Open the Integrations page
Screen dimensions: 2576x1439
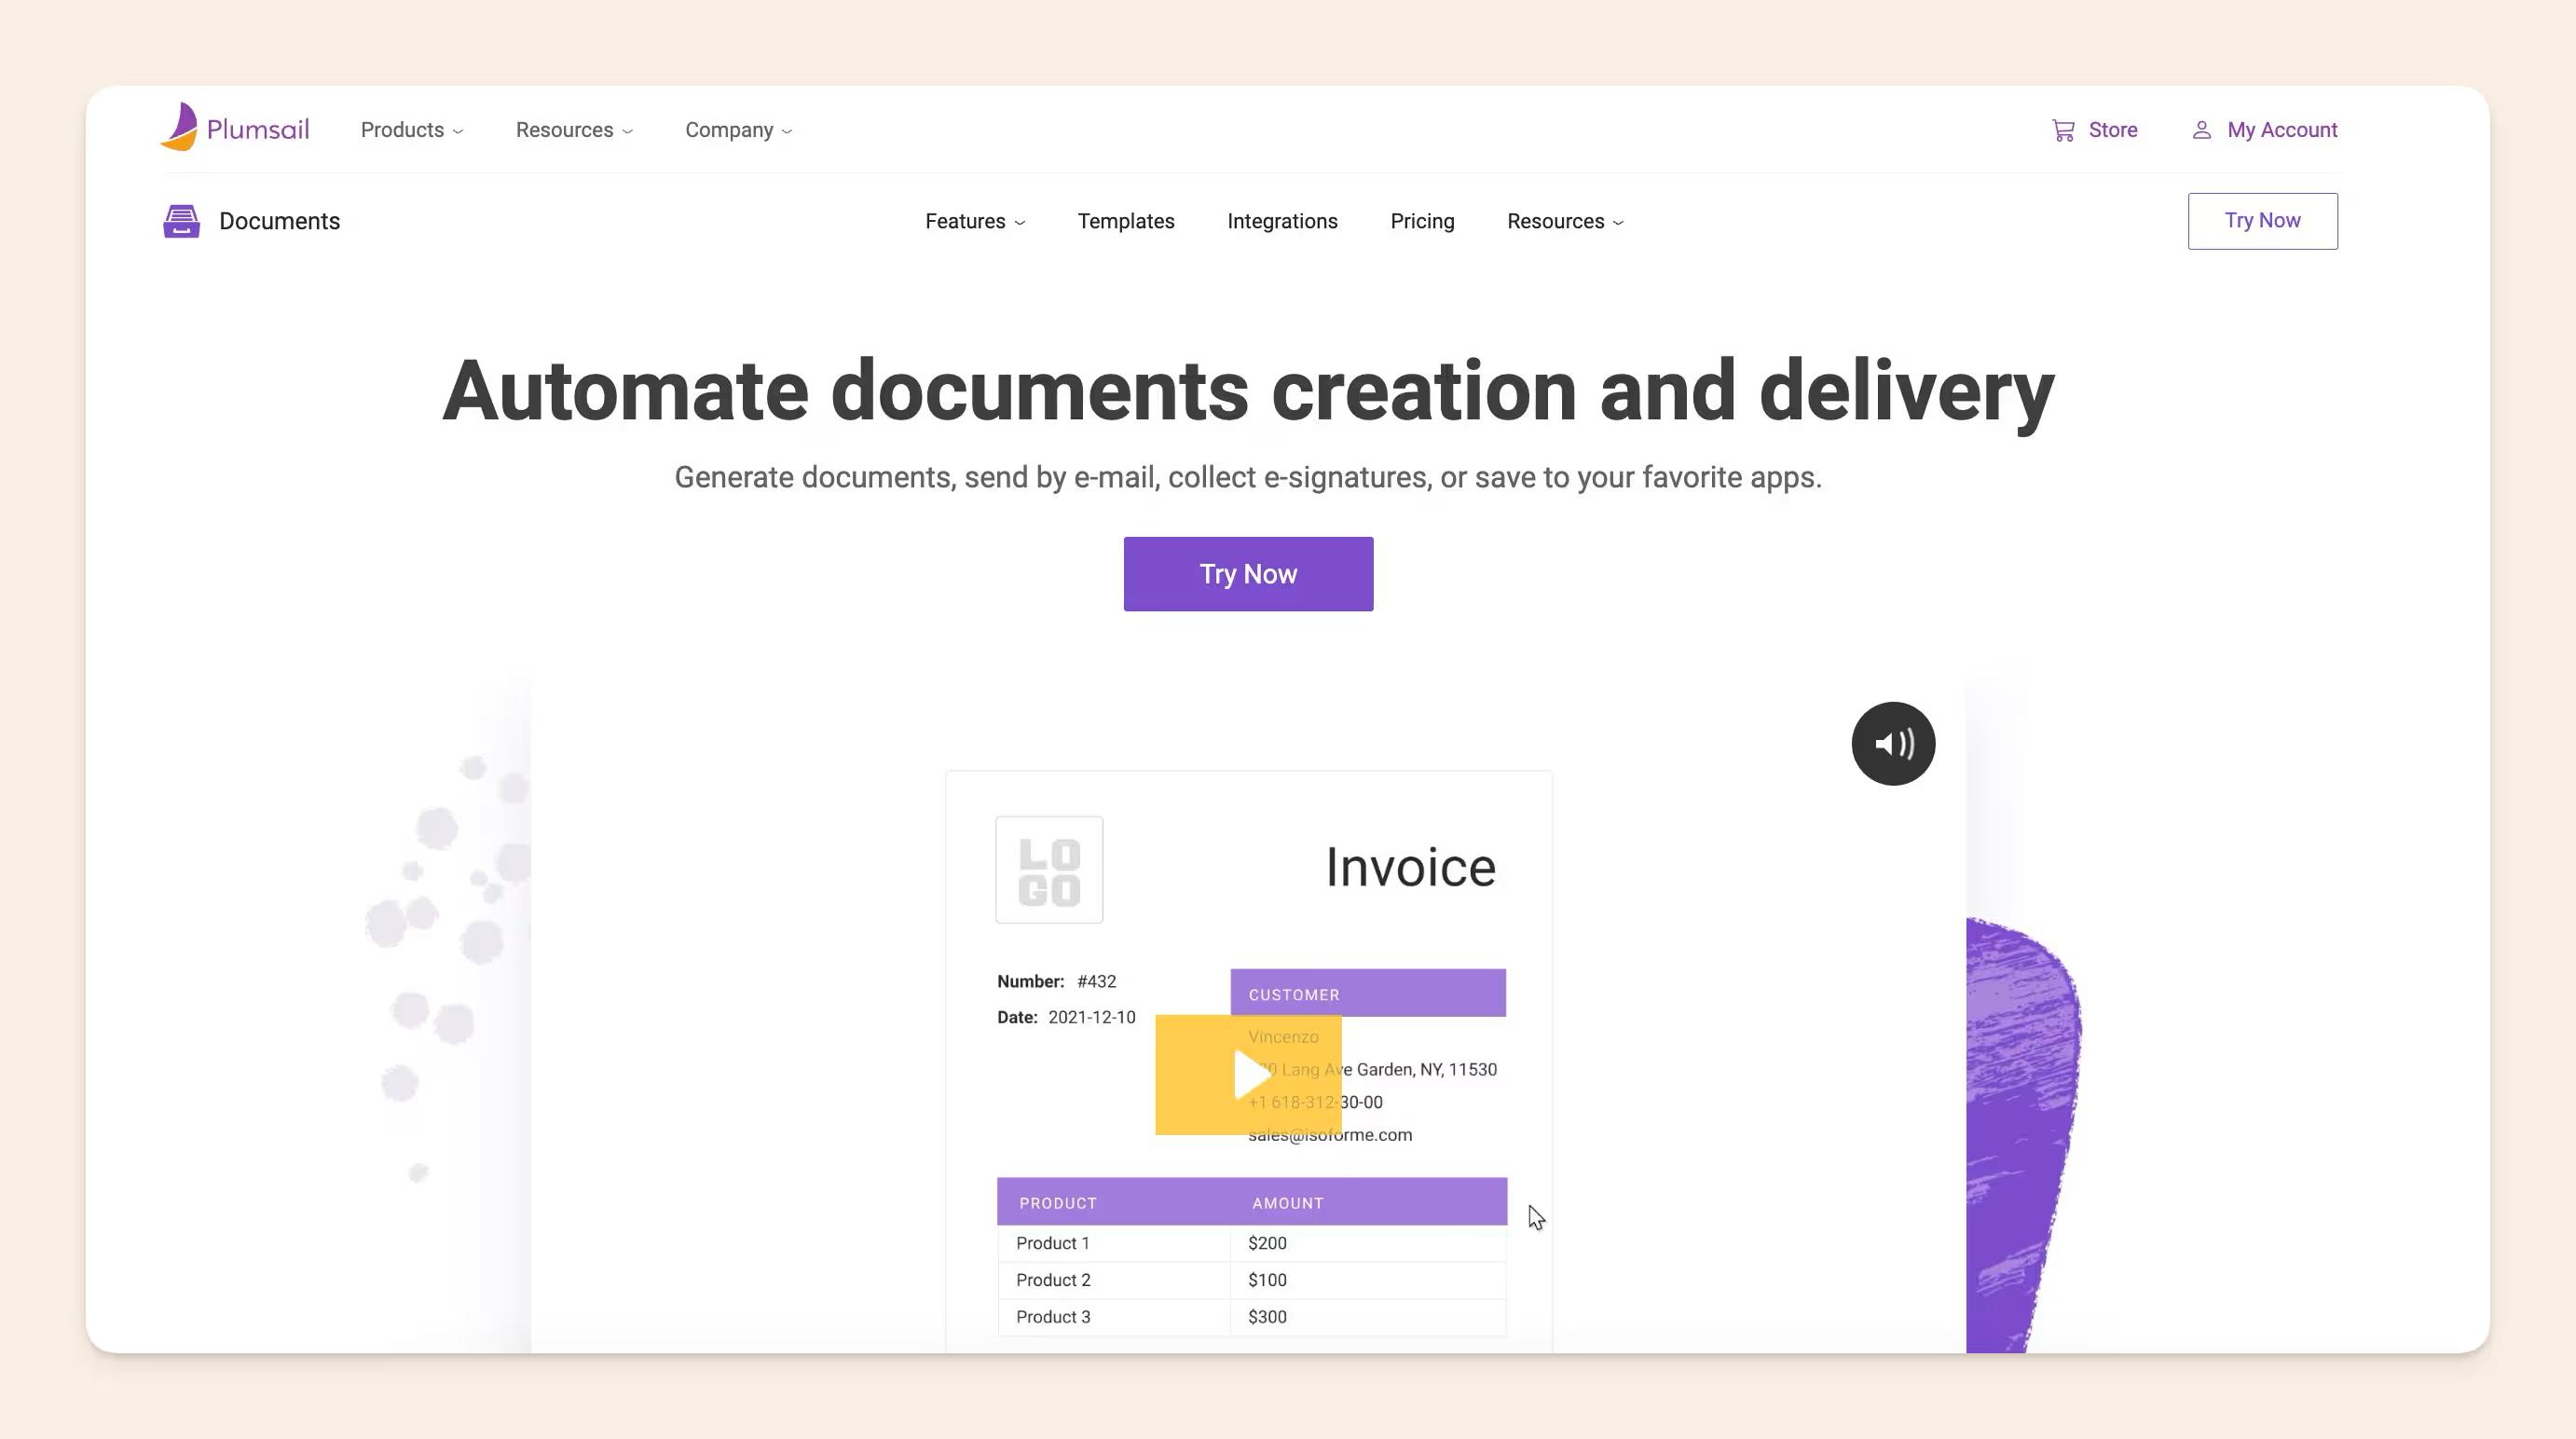(x=1282, y=221)
